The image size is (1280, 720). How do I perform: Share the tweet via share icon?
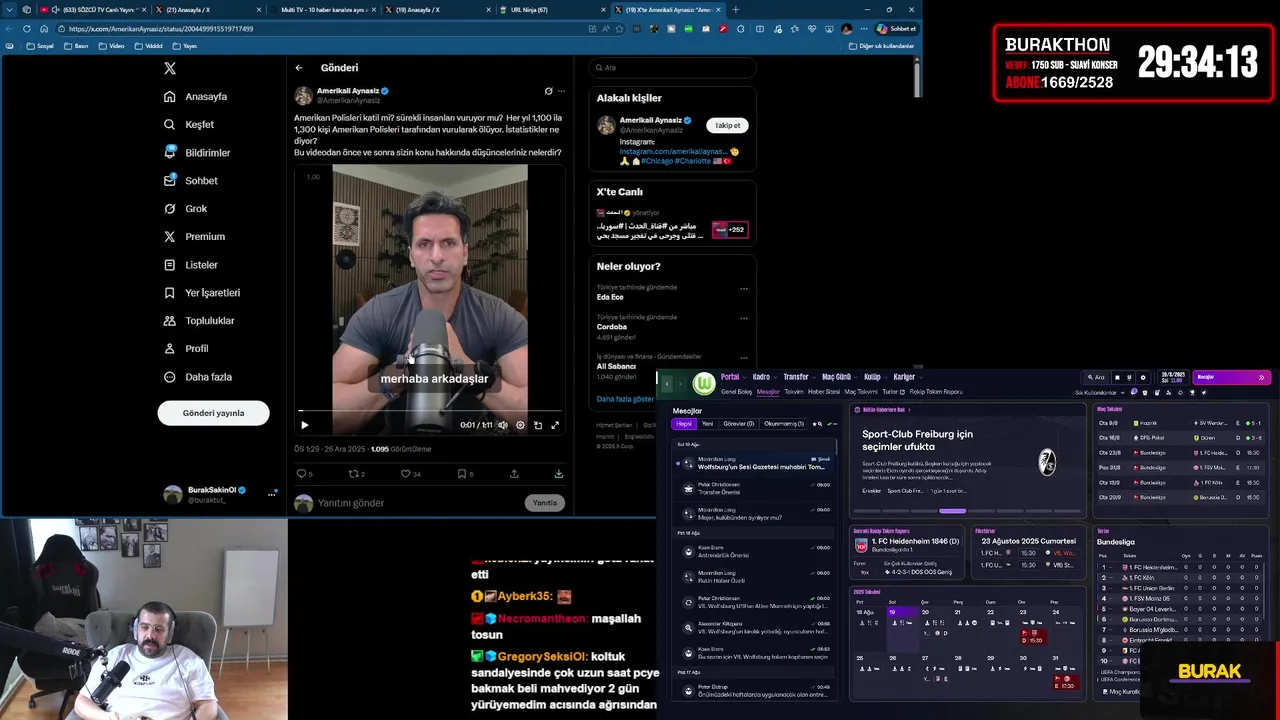tap(514, 474)
